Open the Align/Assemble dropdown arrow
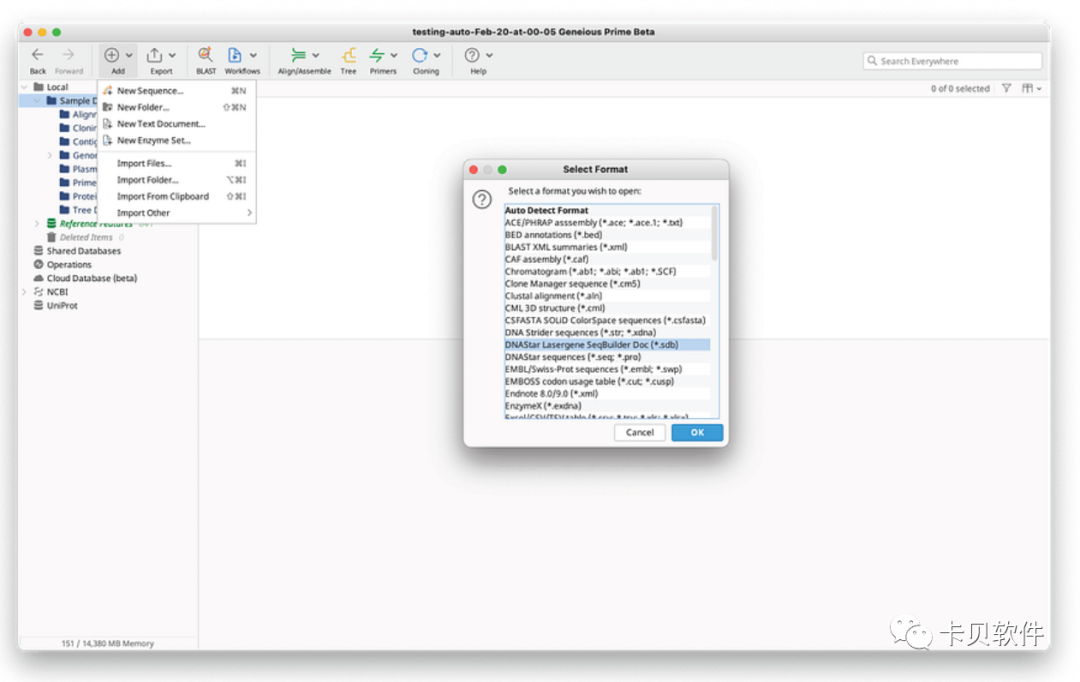 pyautogui.click(x=315, y=55)
